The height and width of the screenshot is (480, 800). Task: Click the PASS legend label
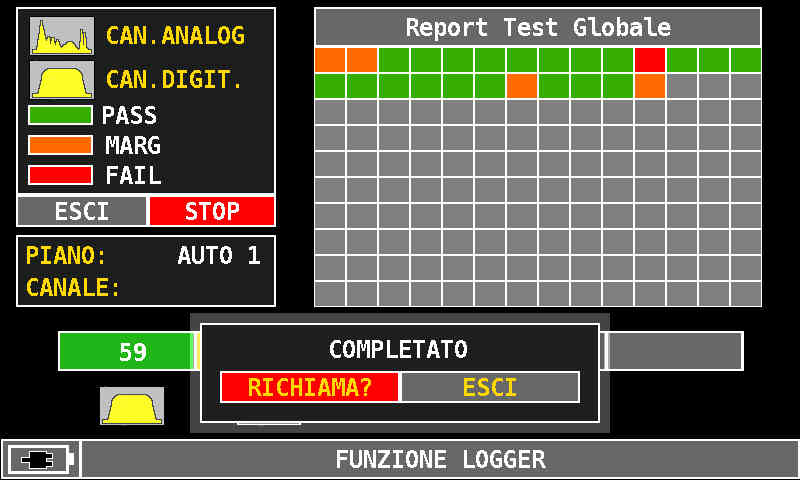(129, 115)
